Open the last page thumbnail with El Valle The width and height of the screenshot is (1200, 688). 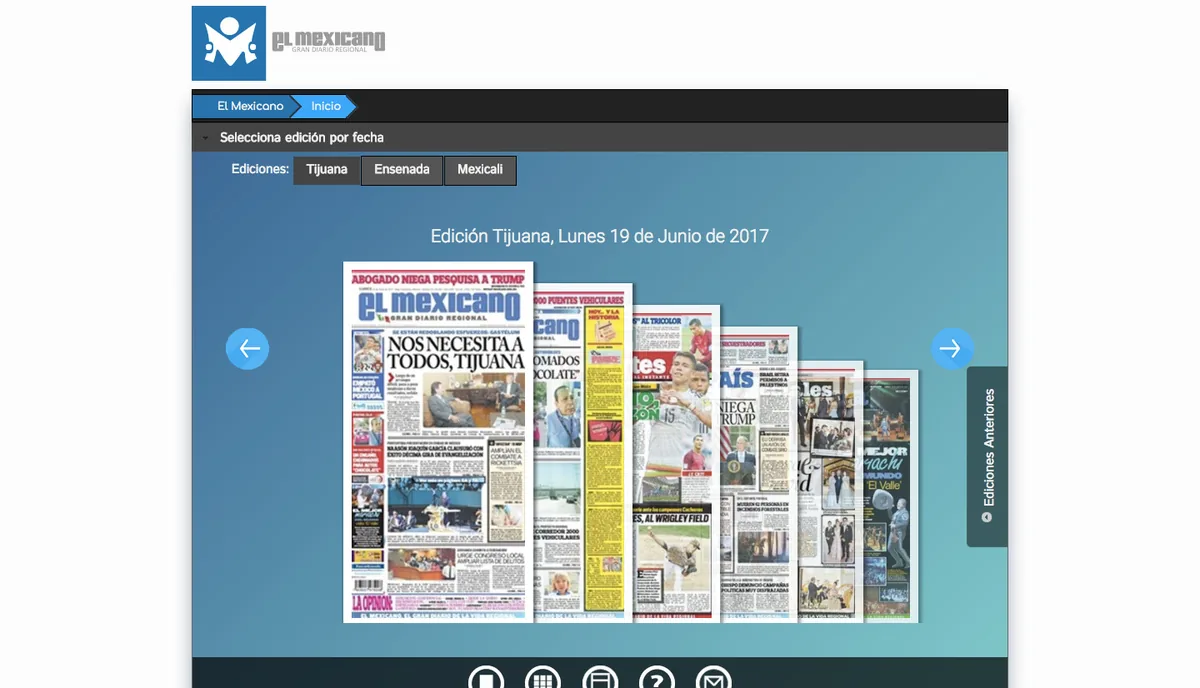(891, 496)
